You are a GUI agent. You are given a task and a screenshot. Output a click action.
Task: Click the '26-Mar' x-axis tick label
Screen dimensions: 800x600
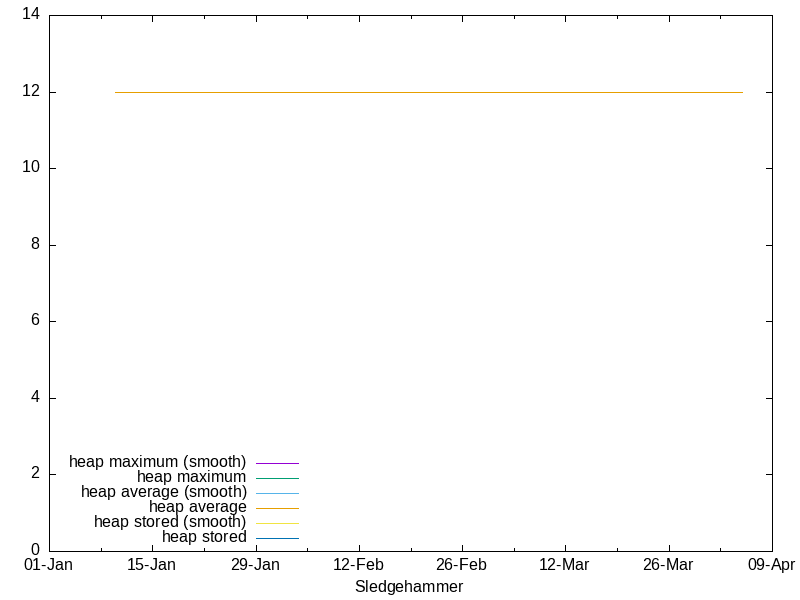668,565
